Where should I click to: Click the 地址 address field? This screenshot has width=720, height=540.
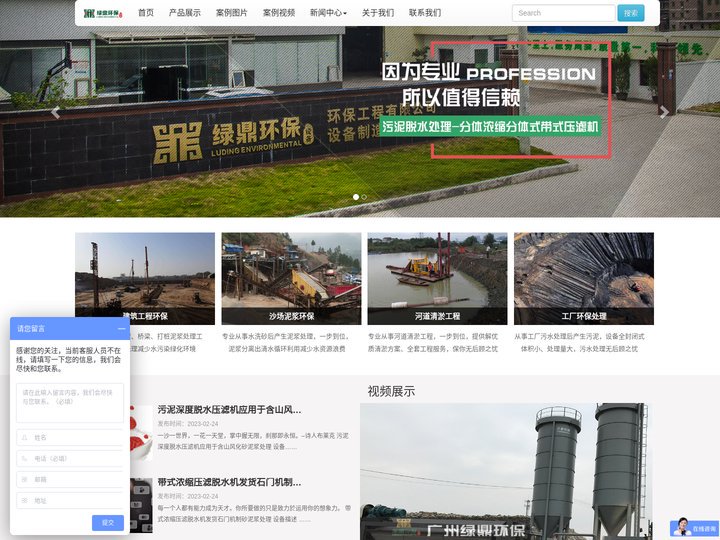click(x=70, y=501)
